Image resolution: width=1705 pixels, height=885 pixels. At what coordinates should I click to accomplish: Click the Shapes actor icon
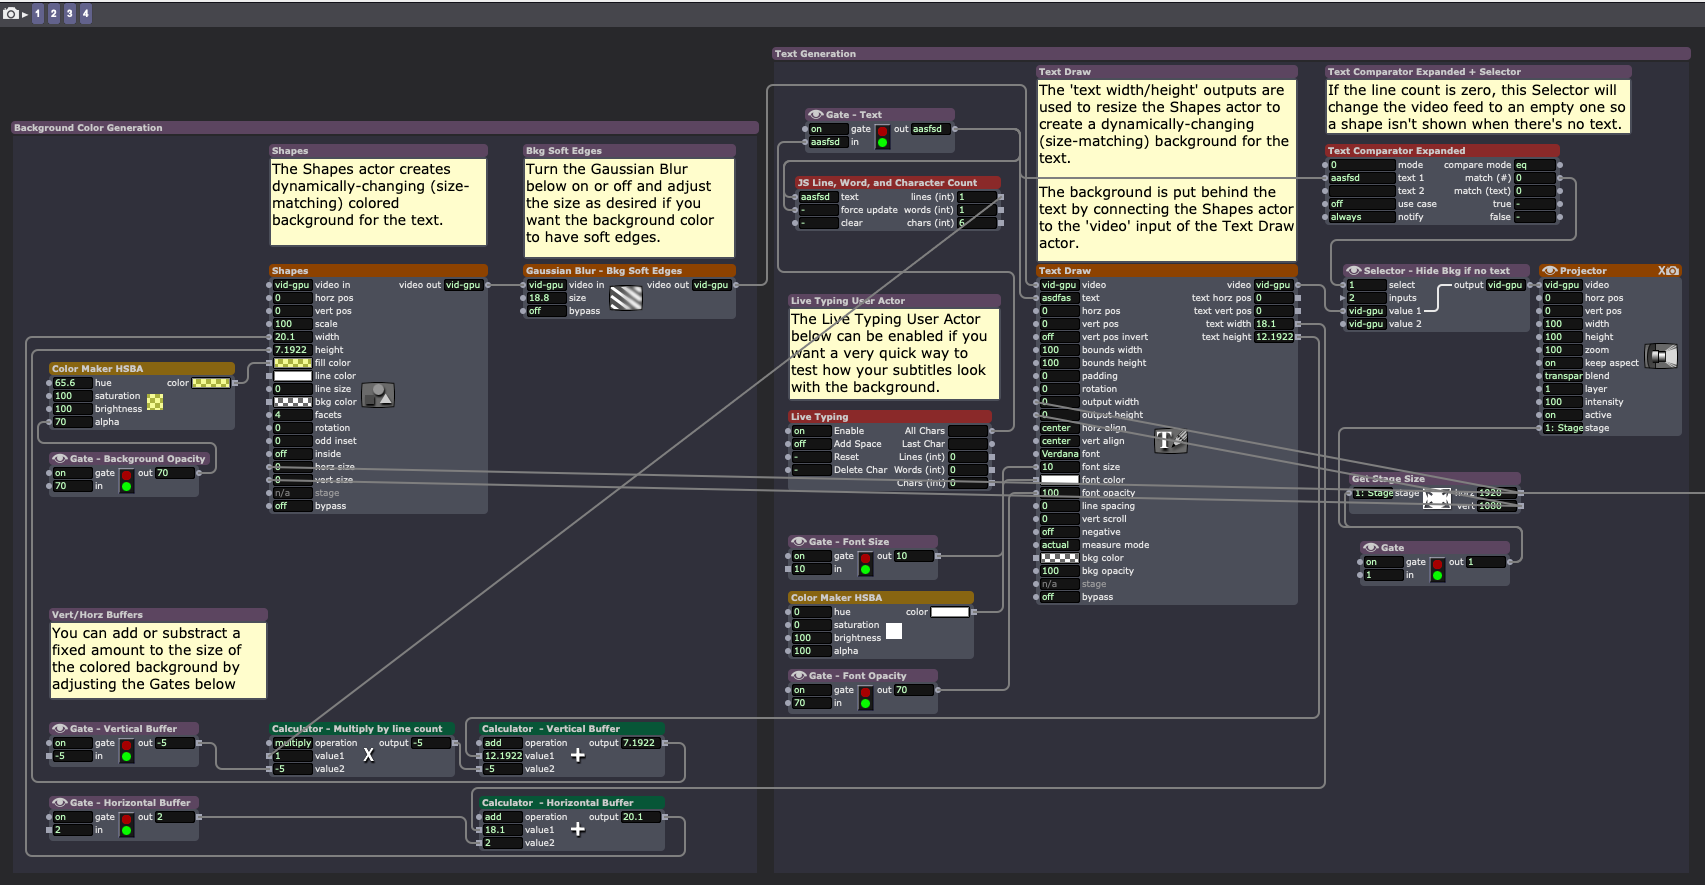378,395
